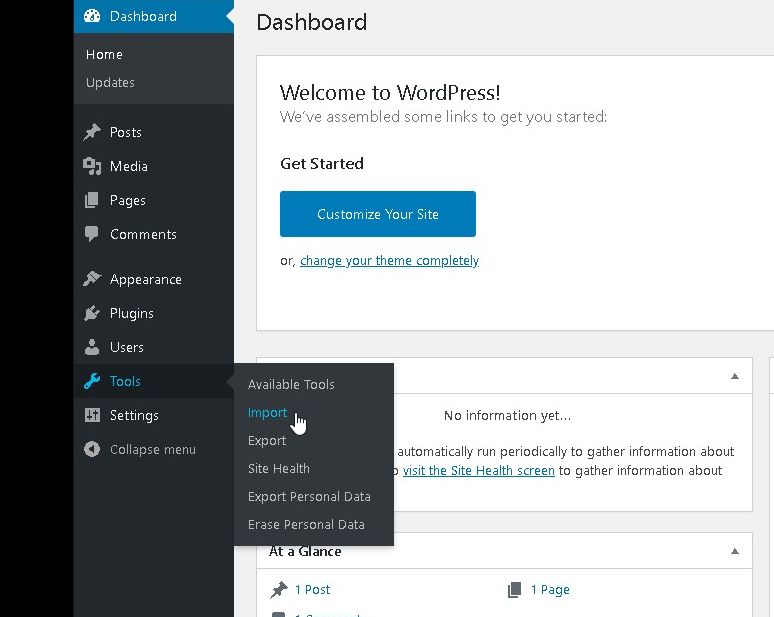Click the Settings sliders icon
This screenshot has width=774, height=617.
(93, 415)
